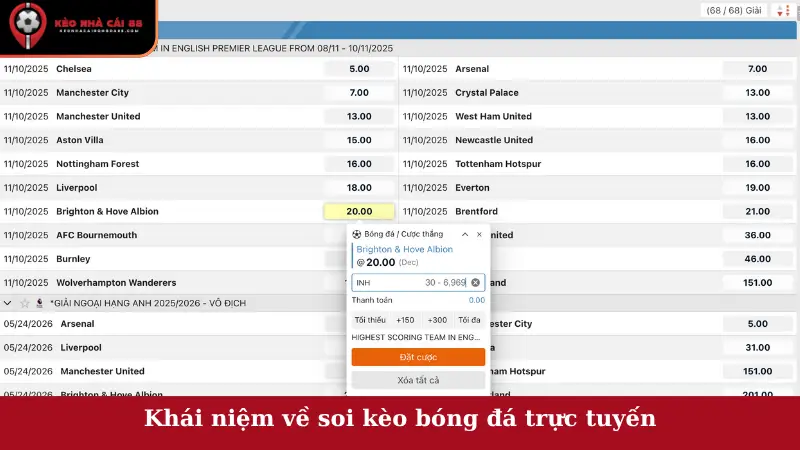Pick West Ham United odds 13.00
This screenshot has height=450, width=800.
click(x=758, y=116)
